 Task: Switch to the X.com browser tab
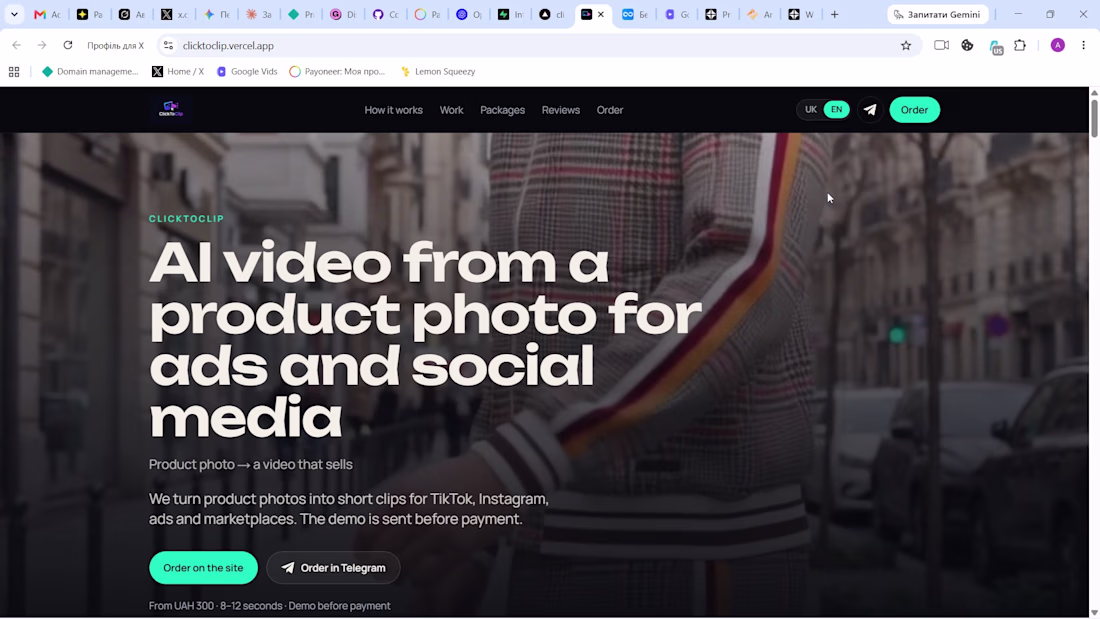(173, 14)
